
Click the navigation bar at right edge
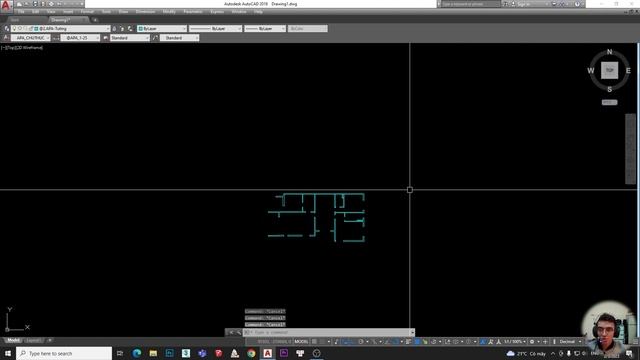click(630, 149)
